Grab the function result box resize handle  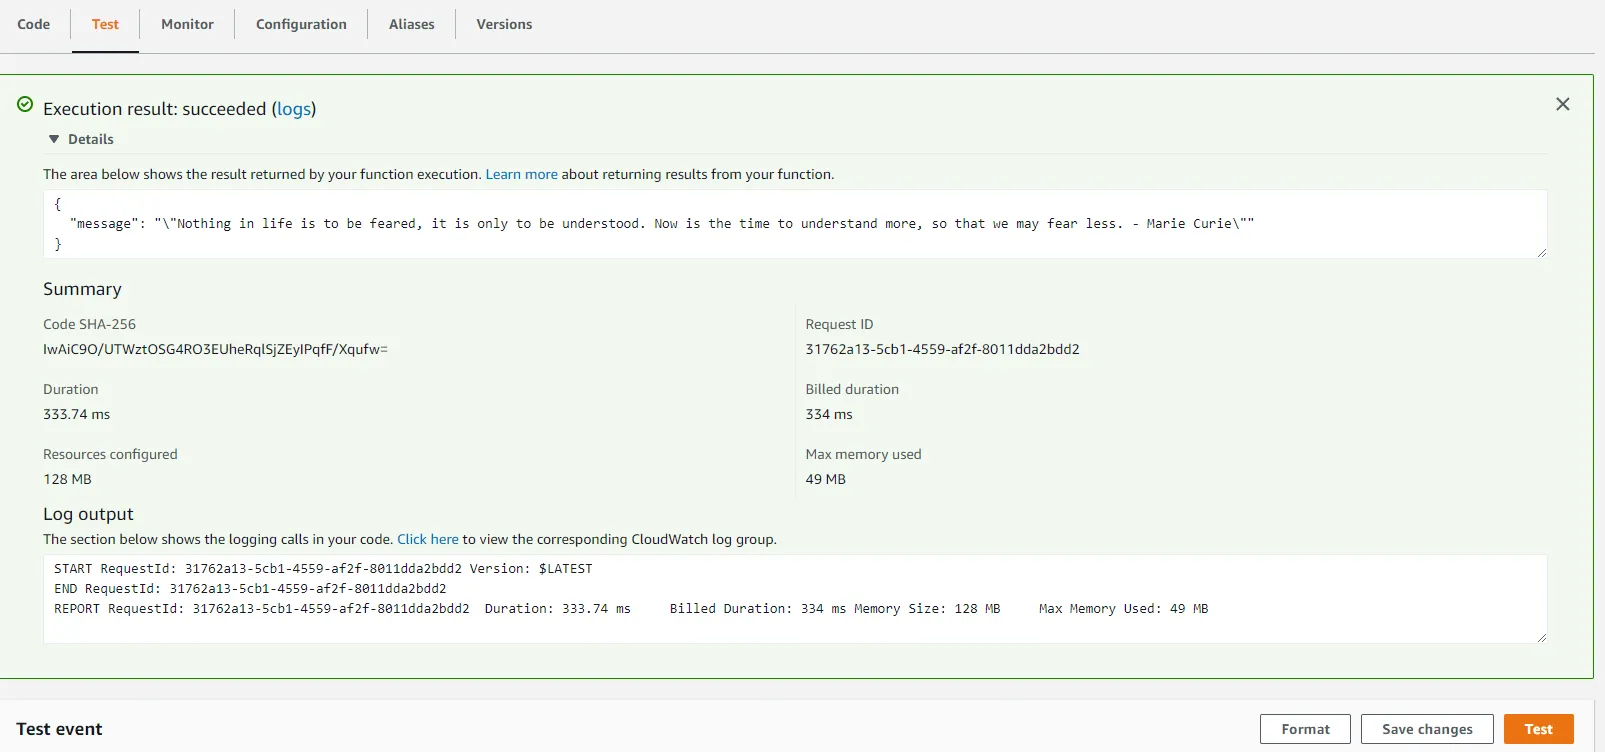point(1541,253)
